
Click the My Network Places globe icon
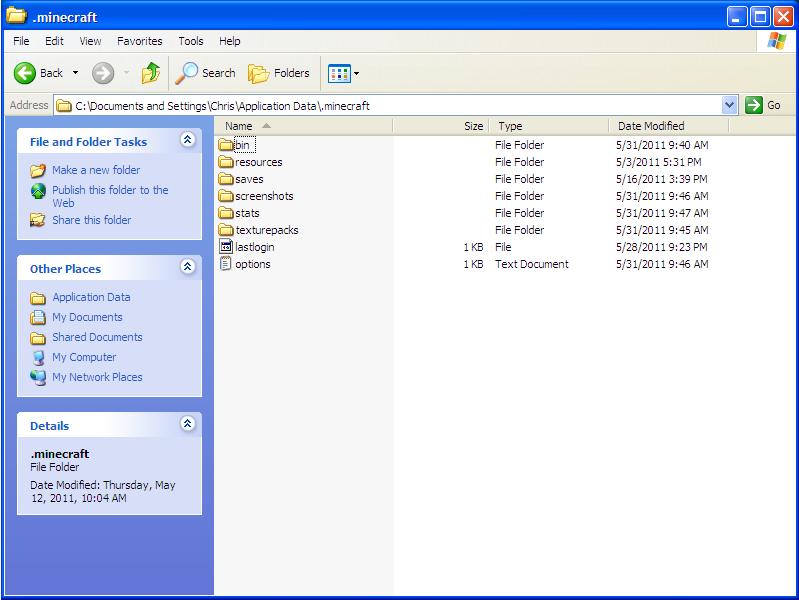(x=38, y=377)
